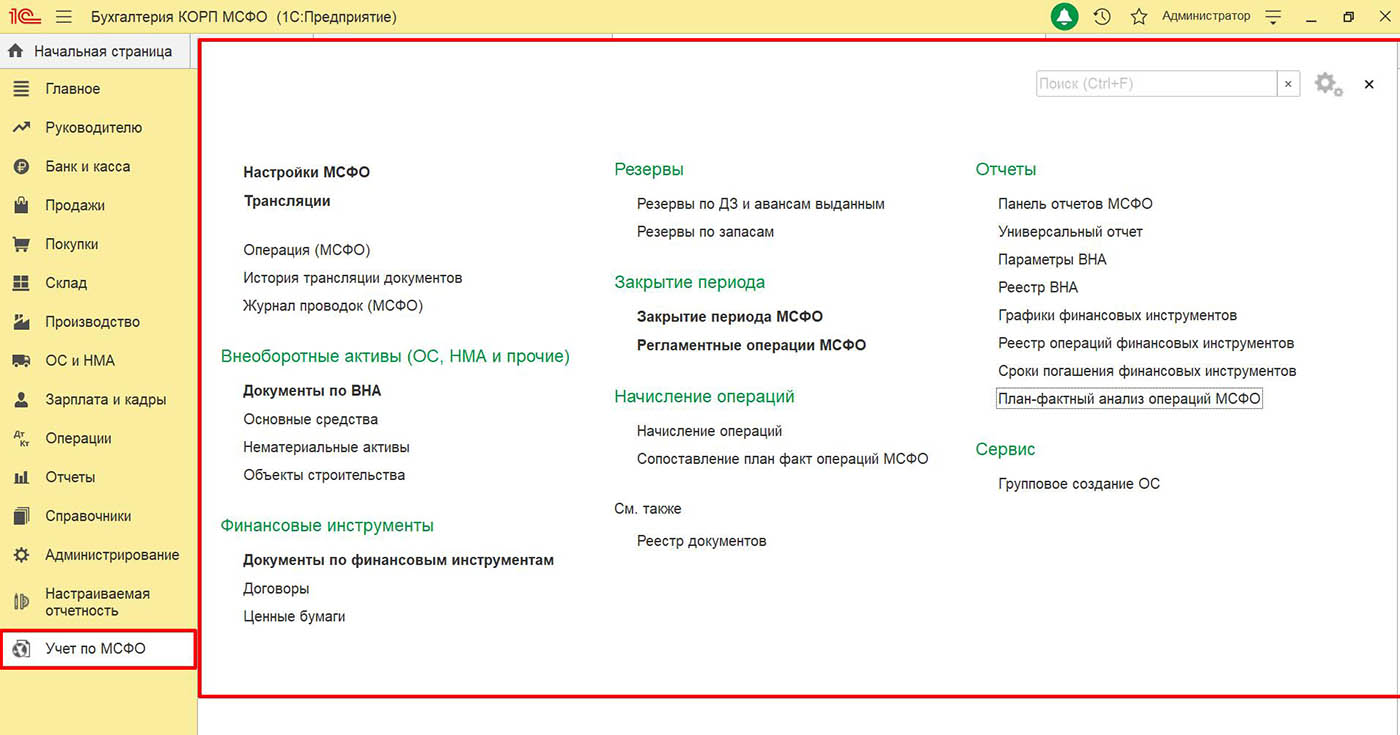1400x735 pixels.
Task: Open the history clock icon
Action: 1102,17
